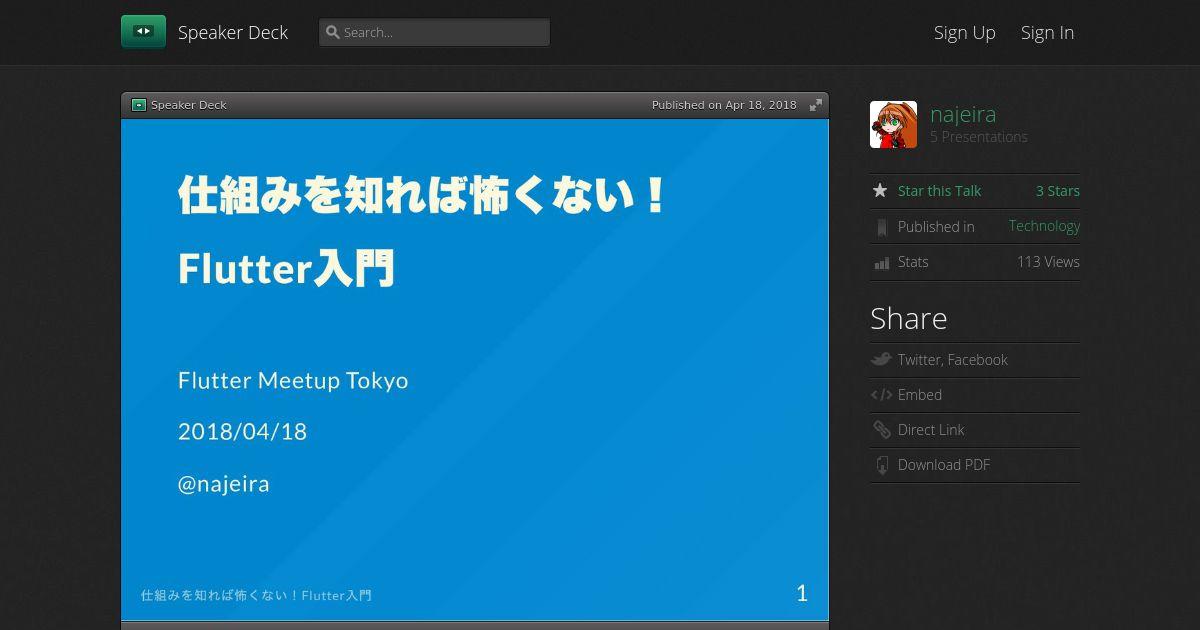The width and height of the screenshot is (1200, 630).
Task: Click the Speaker Deck green logo icon
Action: tap(143, 32)
